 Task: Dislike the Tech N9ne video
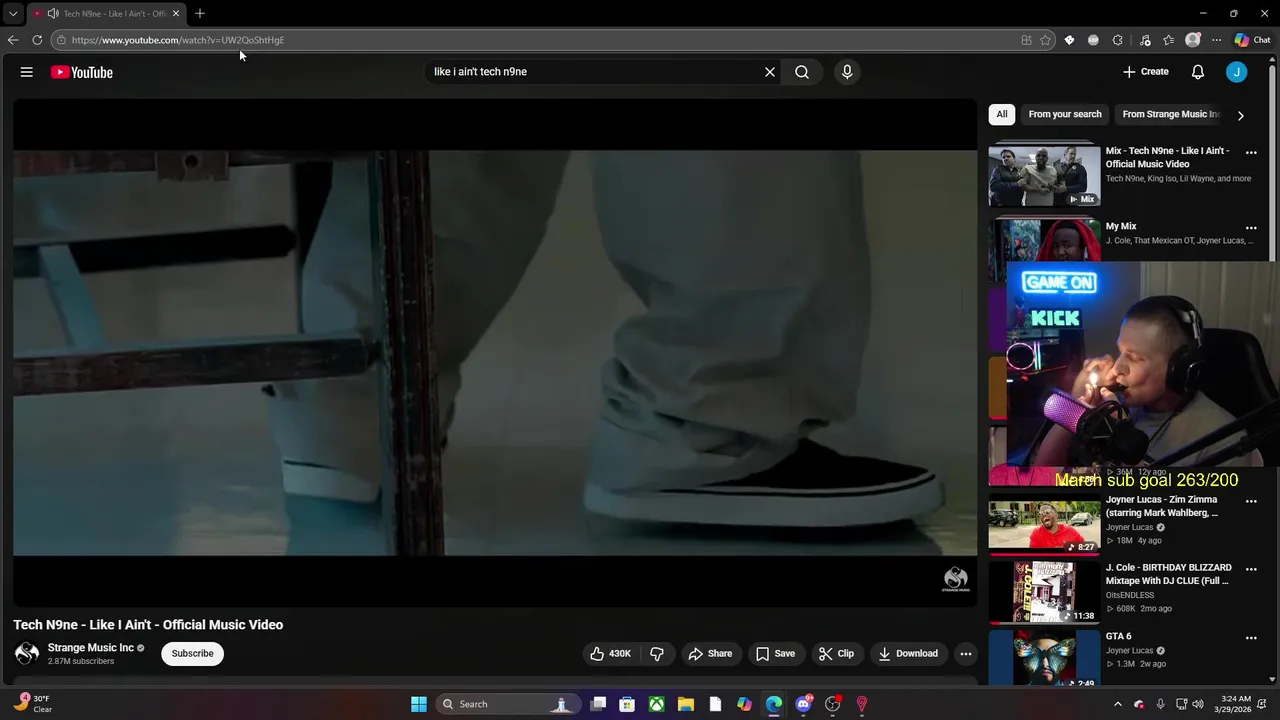tap(657, 654)
